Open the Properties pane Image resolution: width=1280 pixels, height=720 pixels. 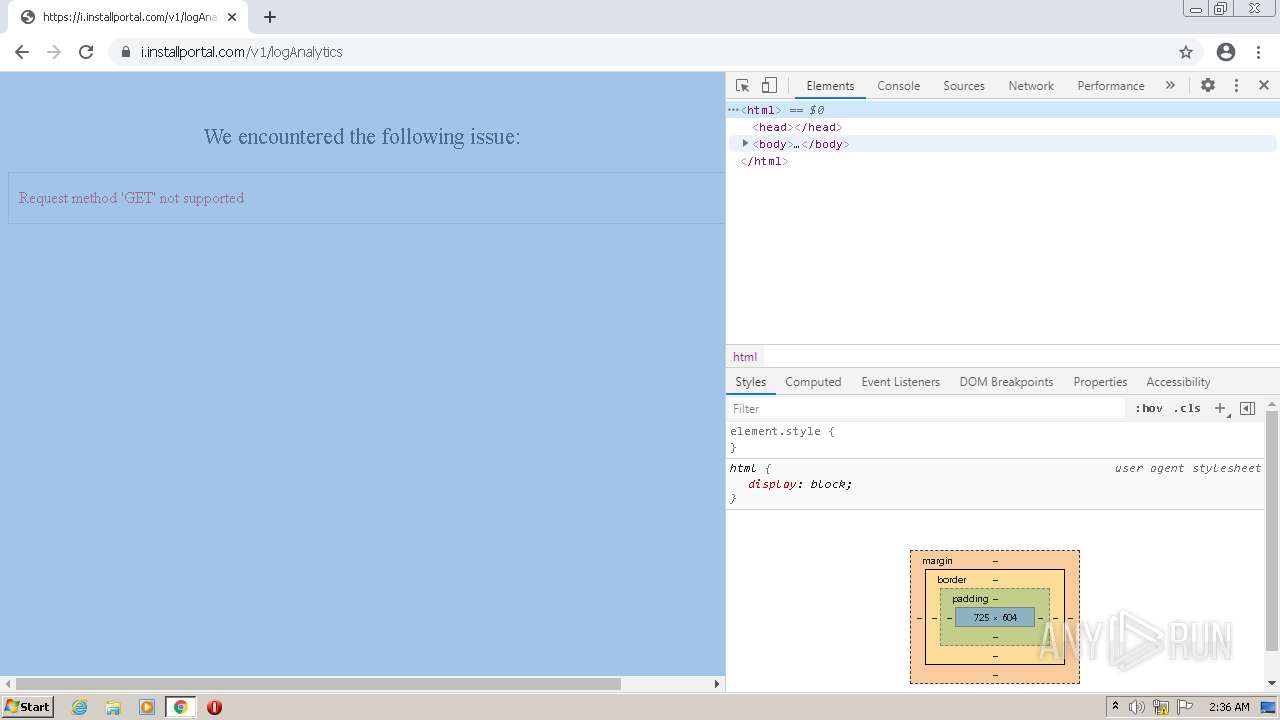pos(1100,382)
